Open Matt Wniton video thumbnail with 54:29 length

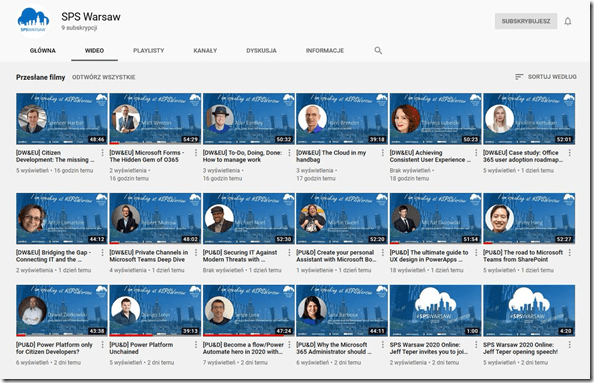155,119
